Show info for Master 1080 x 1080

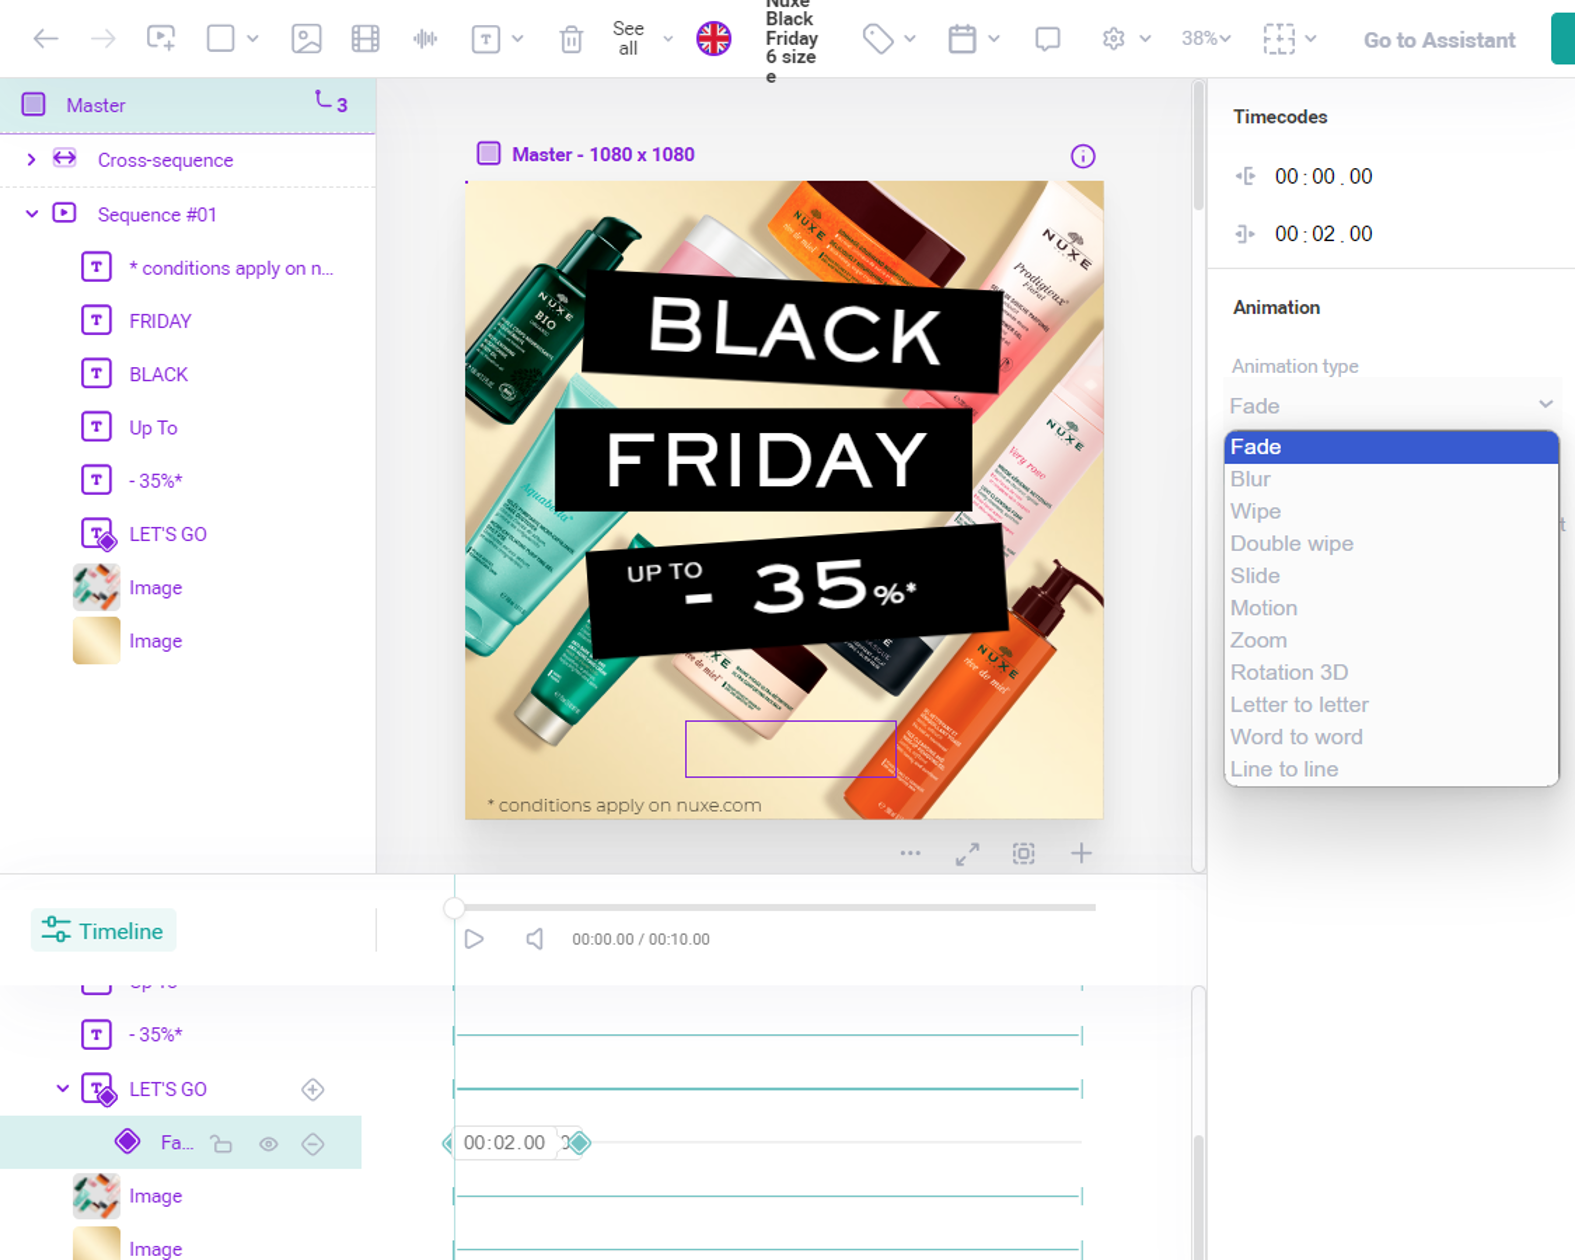1083,156
